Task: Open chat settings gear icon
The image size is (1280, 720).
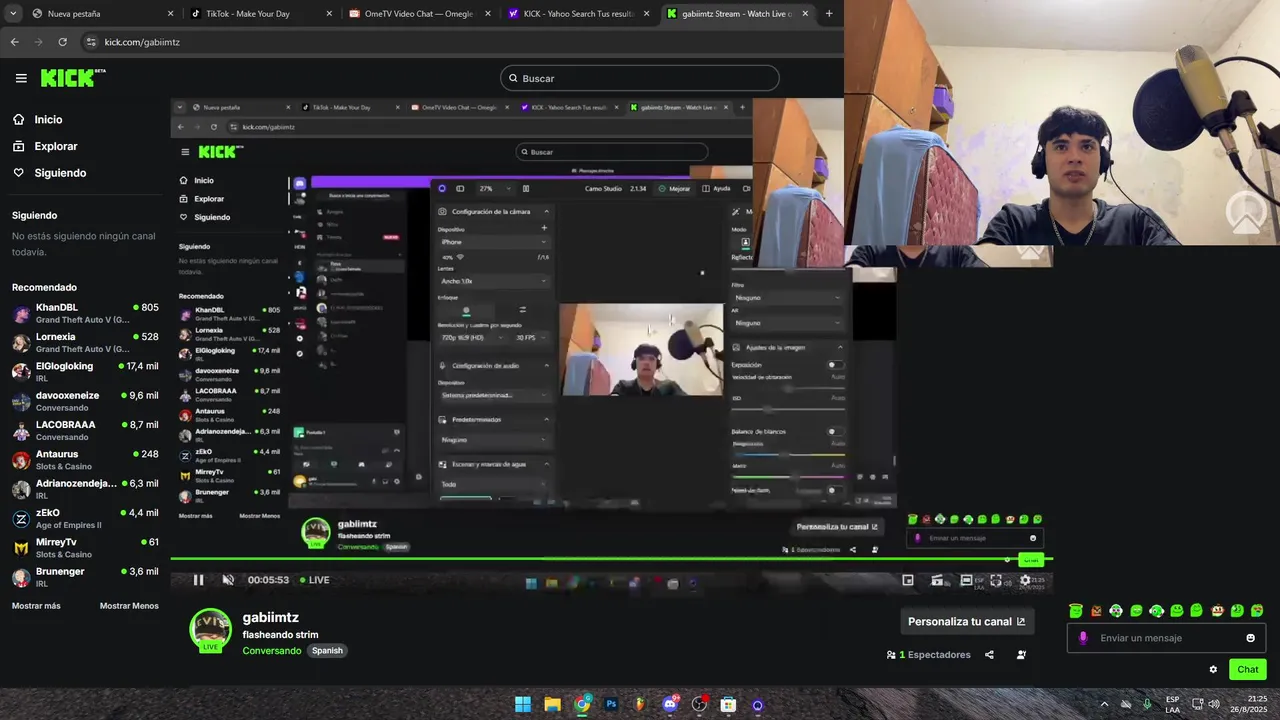Action: (x=1213, y=670)
